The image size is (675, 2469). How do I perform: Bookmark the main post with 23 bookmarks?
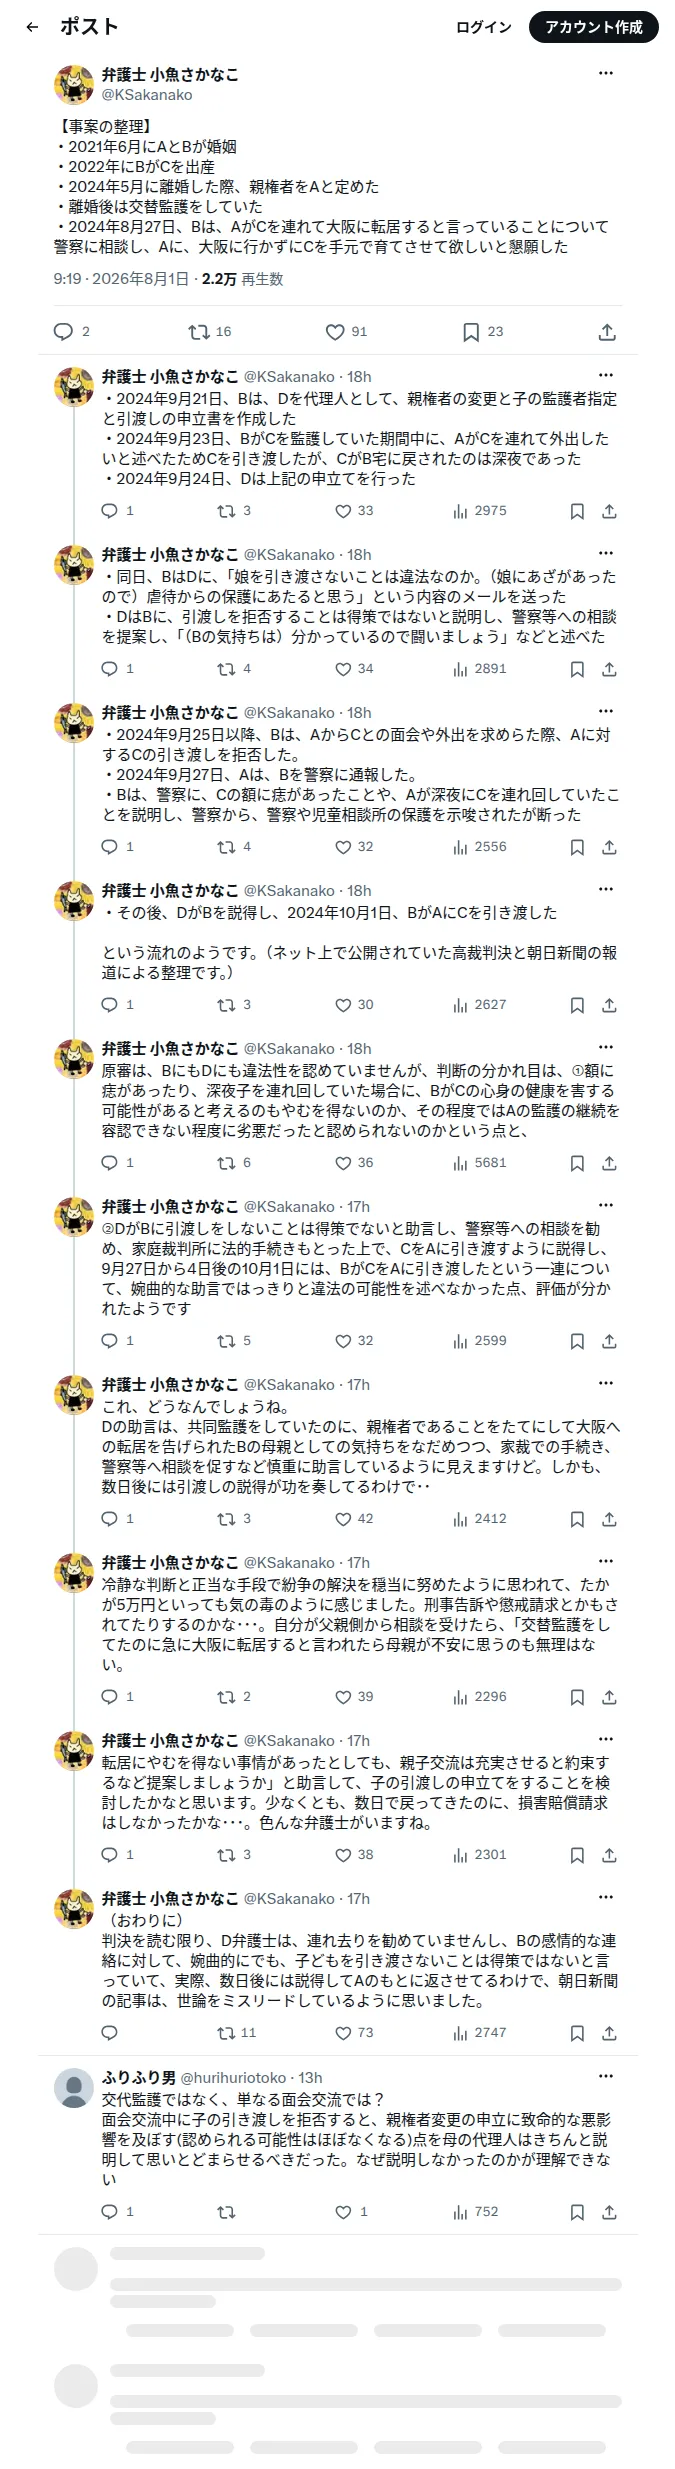tap(482, 332)
